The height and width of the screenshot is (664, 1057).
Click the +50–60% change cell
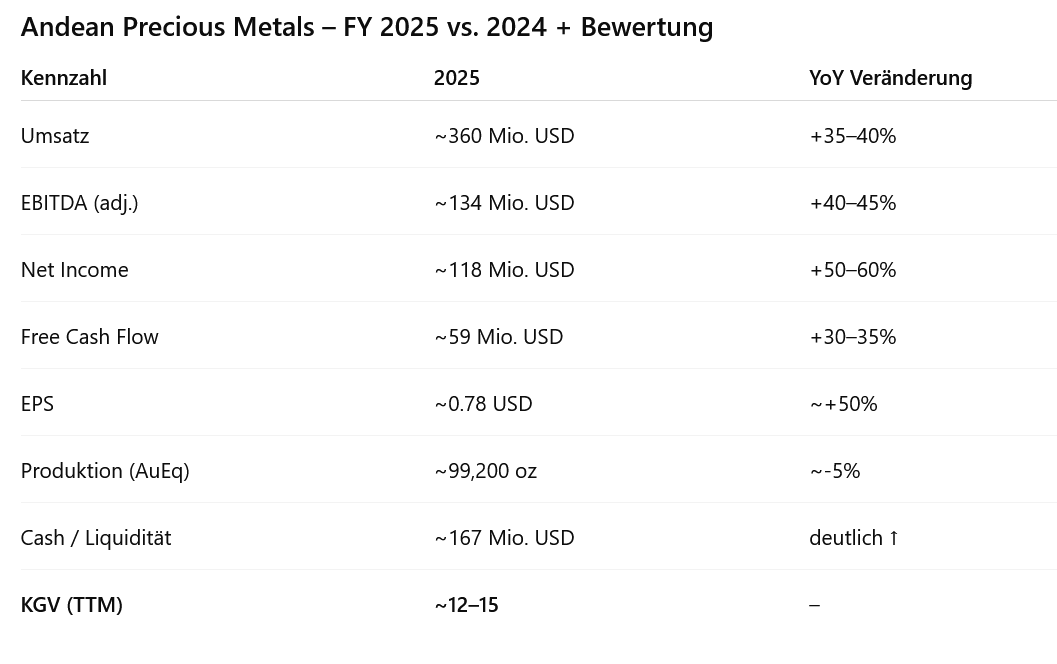(852, 270)
